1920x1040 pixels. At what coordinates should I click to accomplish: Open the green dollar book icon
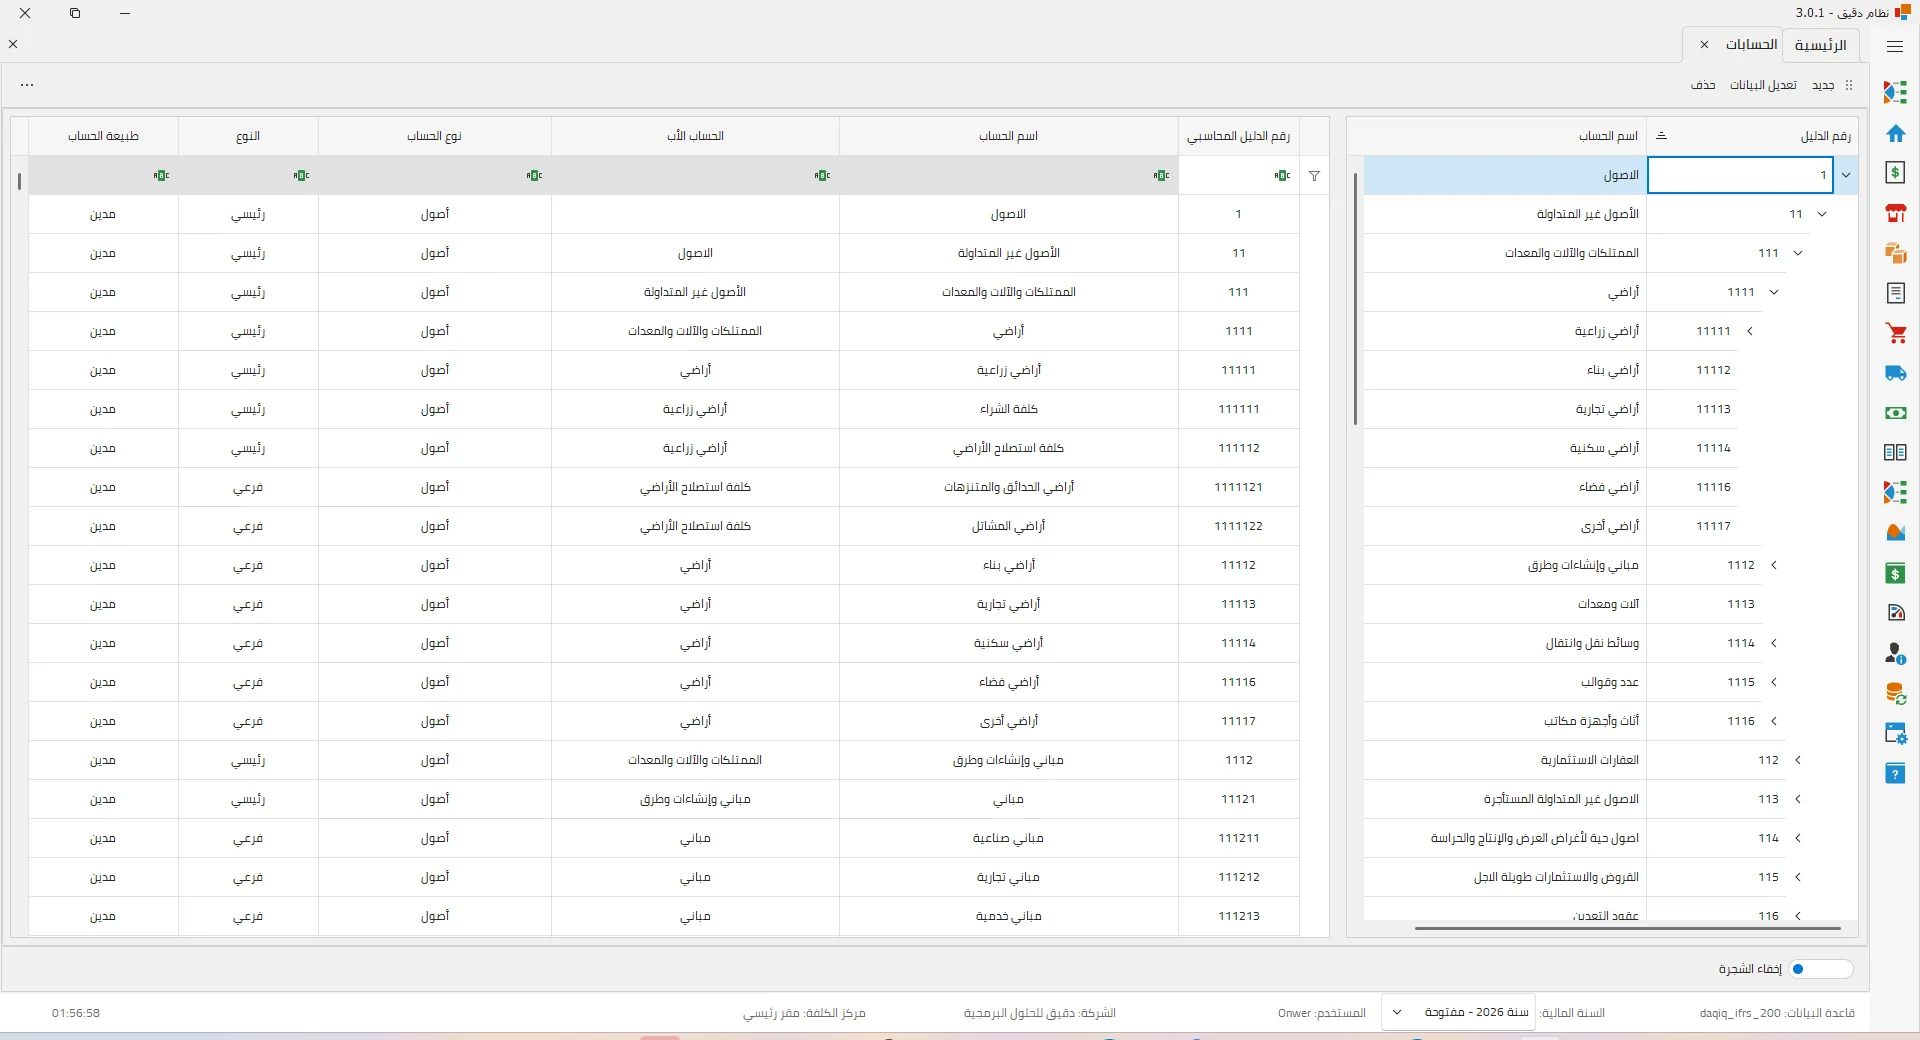1895,573
